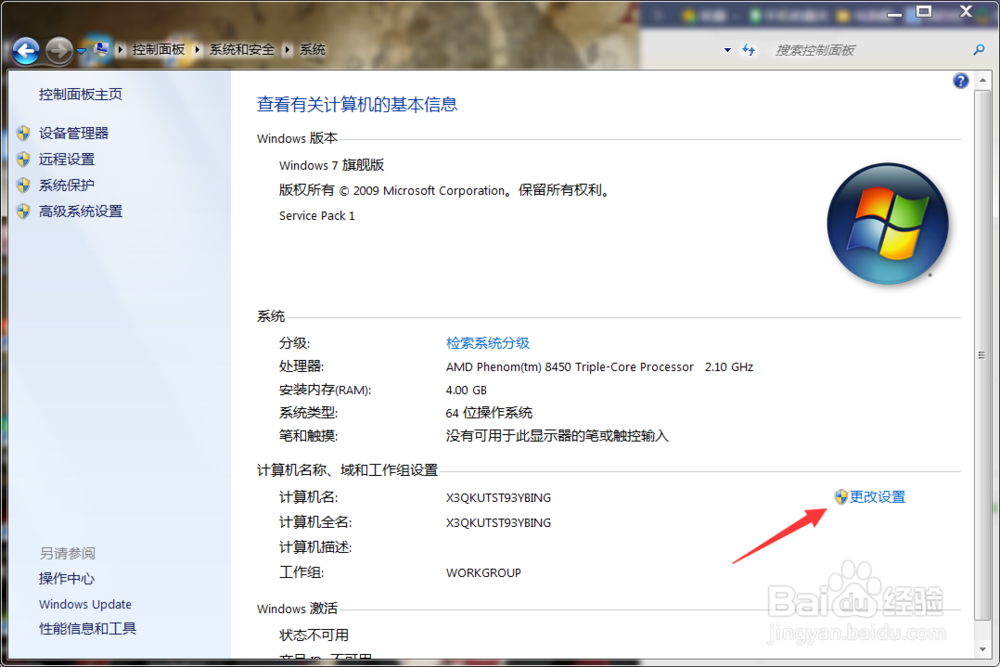This screenshot has width=1000, height=667.
Task: Open 高级系统设置 from the sidebar
Action: coord(80,212)
